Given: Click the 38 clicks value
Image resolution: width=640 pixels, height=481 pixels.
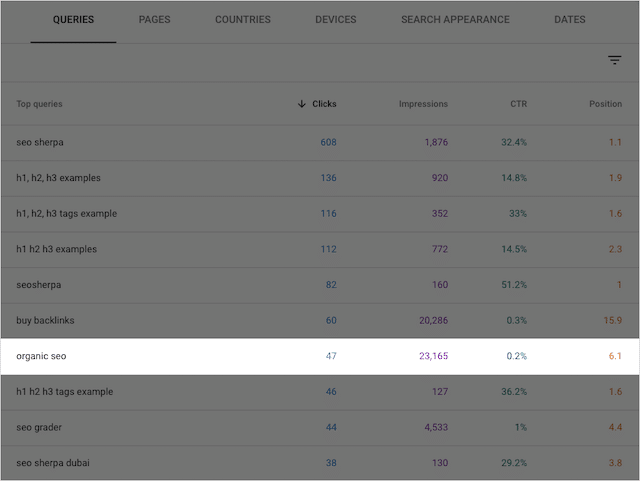Looking at the screenshot, I should pos(331,463).
